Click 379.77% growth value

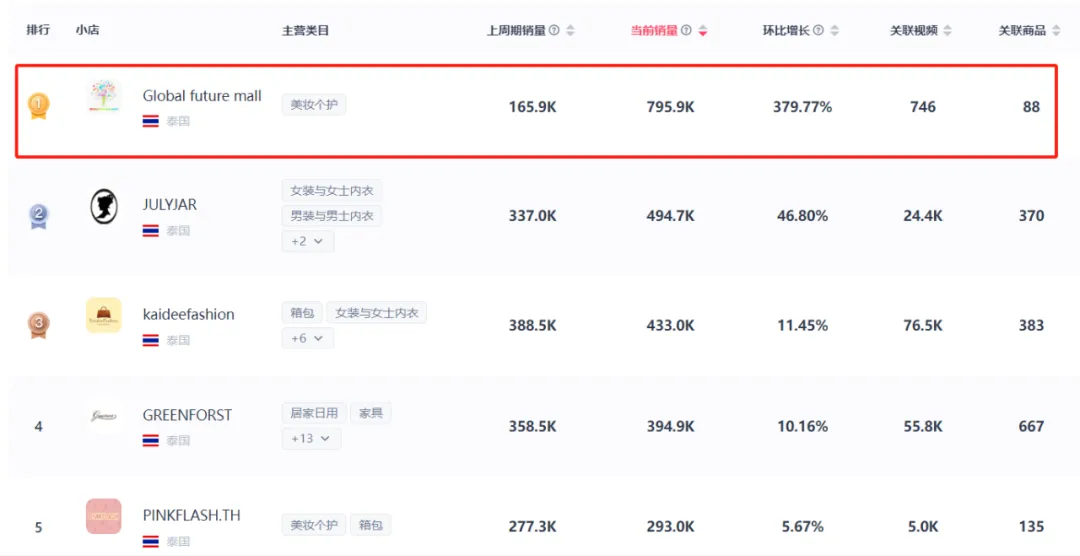tap(802, 107)
